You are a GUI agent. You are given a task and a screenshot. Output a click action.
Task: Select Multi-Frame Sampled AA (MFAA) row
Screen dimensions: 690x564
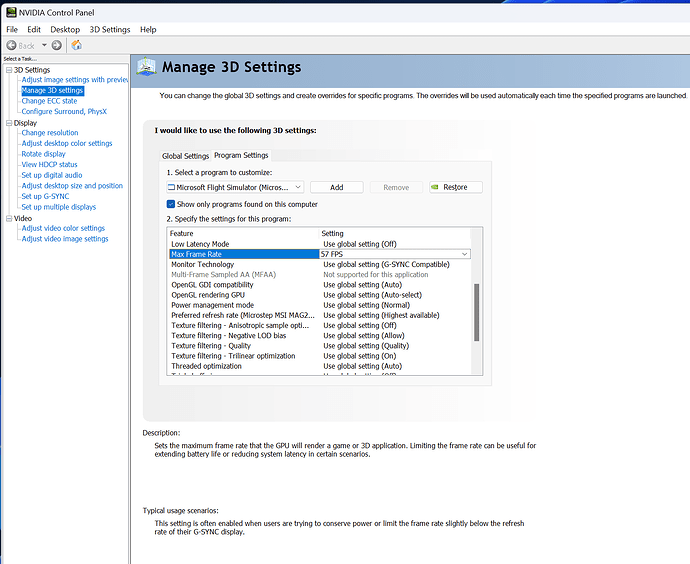point(320,275)
